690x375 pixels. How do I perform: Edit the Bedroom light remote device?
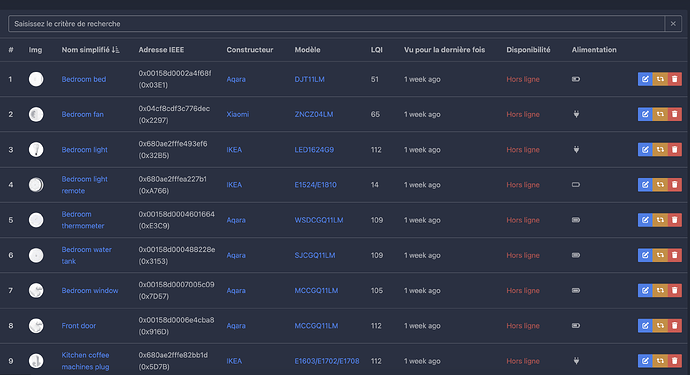pos(645,185)
